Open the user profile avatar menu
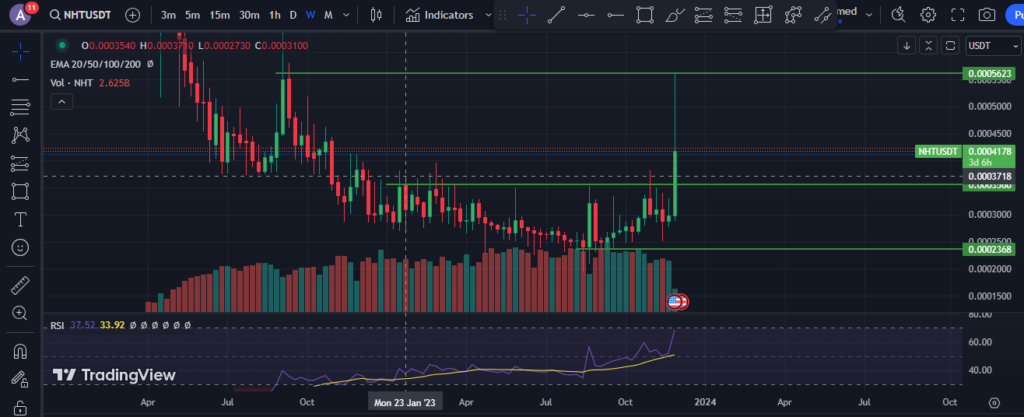The width and height of the screenshot is (1024, 417). coord(20,15)
